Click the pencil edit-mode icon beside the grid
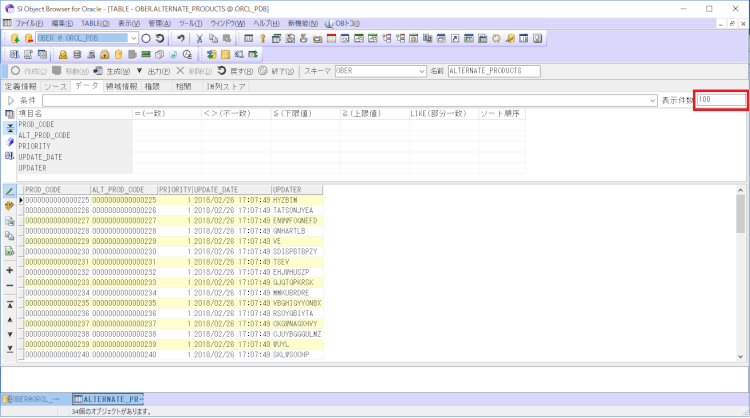 pyautogui.click(x=10, y=190)
